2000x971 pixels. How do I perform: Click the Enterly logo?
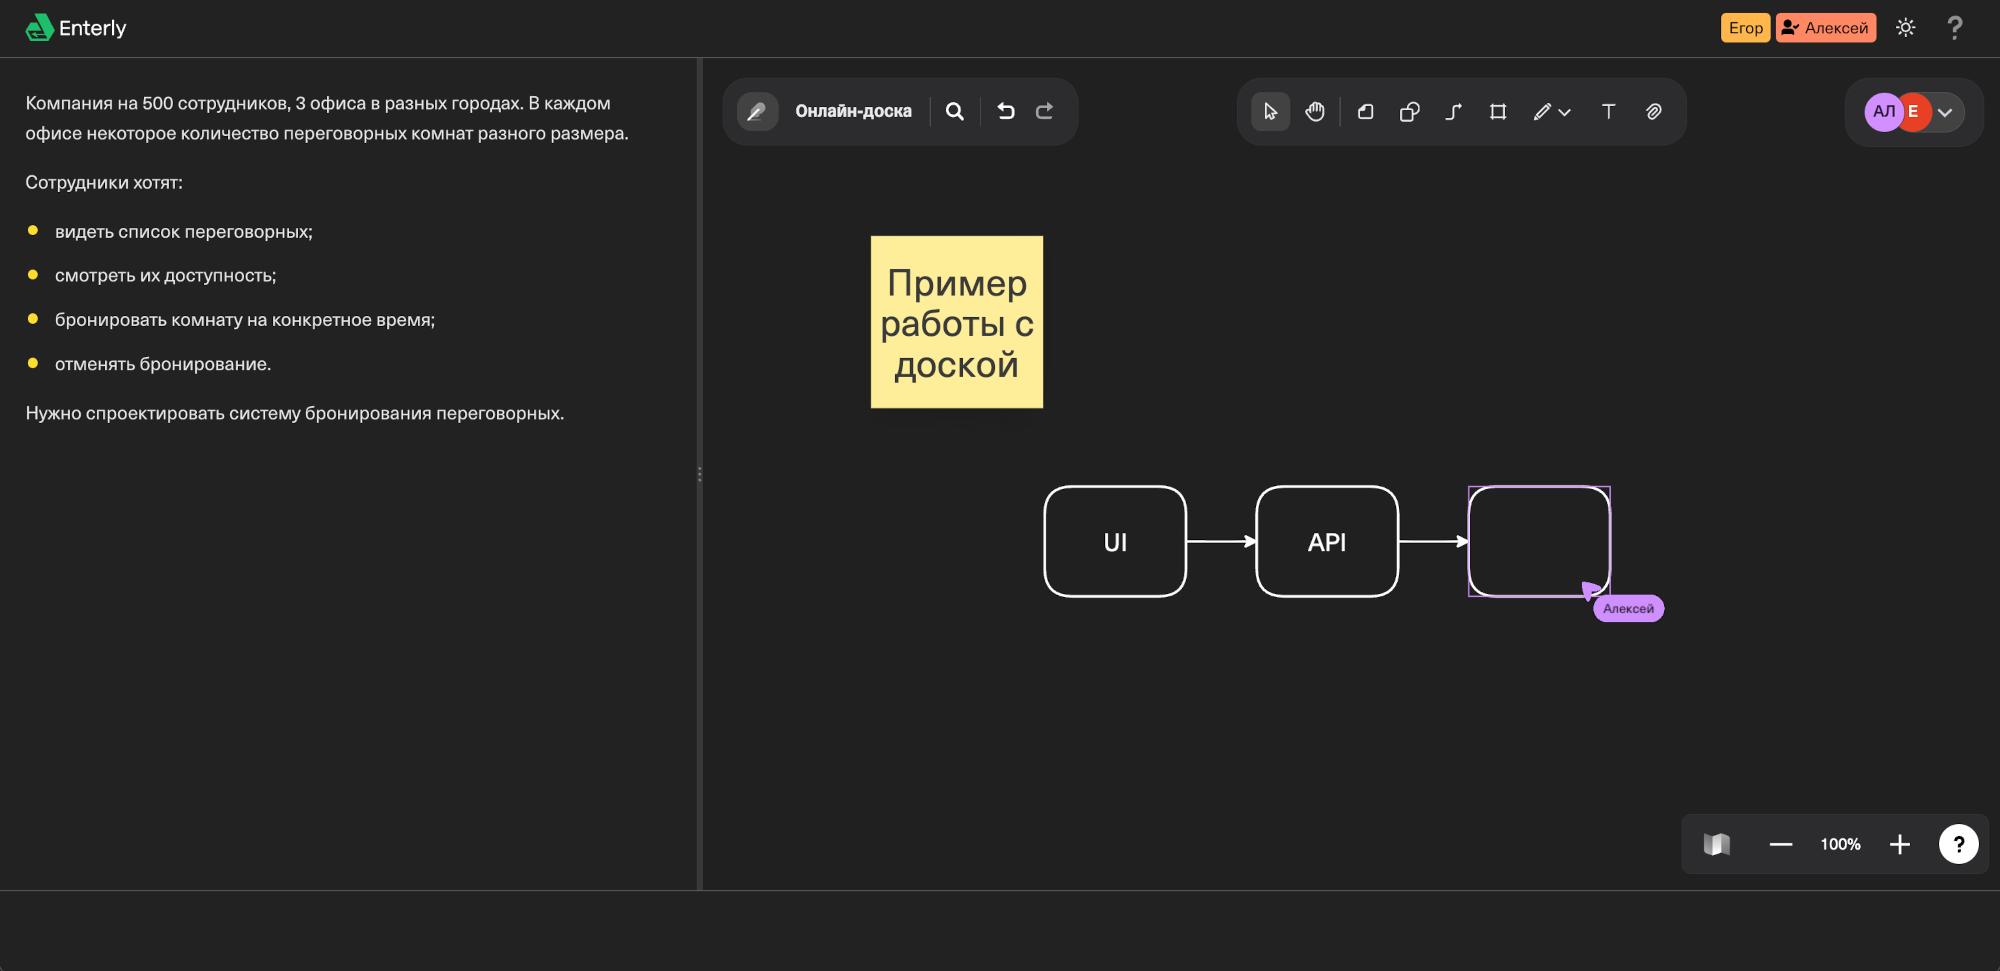(x=76, y=28)
